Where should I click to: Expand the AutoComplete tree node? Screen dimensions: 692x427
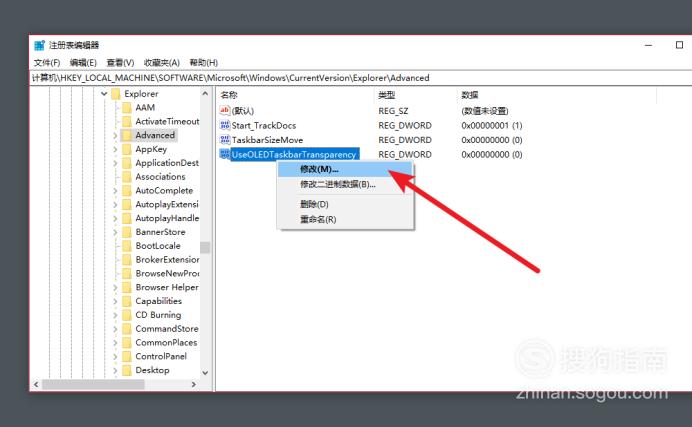(x=116, y=191)
